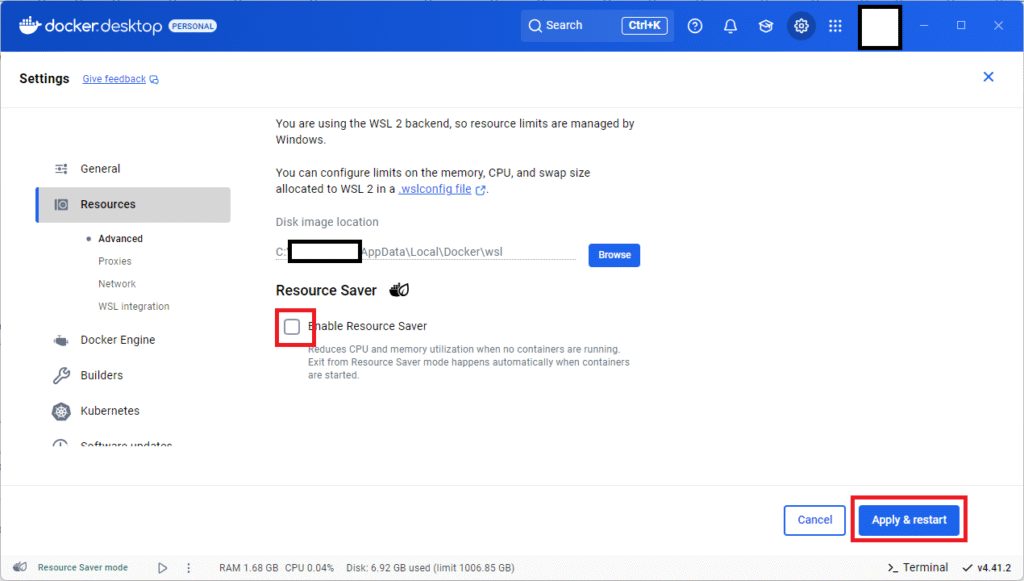1024x581 pixels.
Task: Select General settings section
Action: point(133,168)
